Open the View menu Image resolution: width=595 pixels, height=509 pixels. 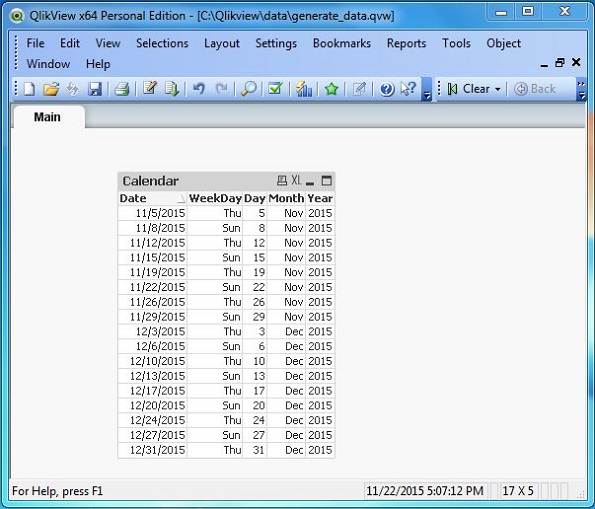[108, 43]
